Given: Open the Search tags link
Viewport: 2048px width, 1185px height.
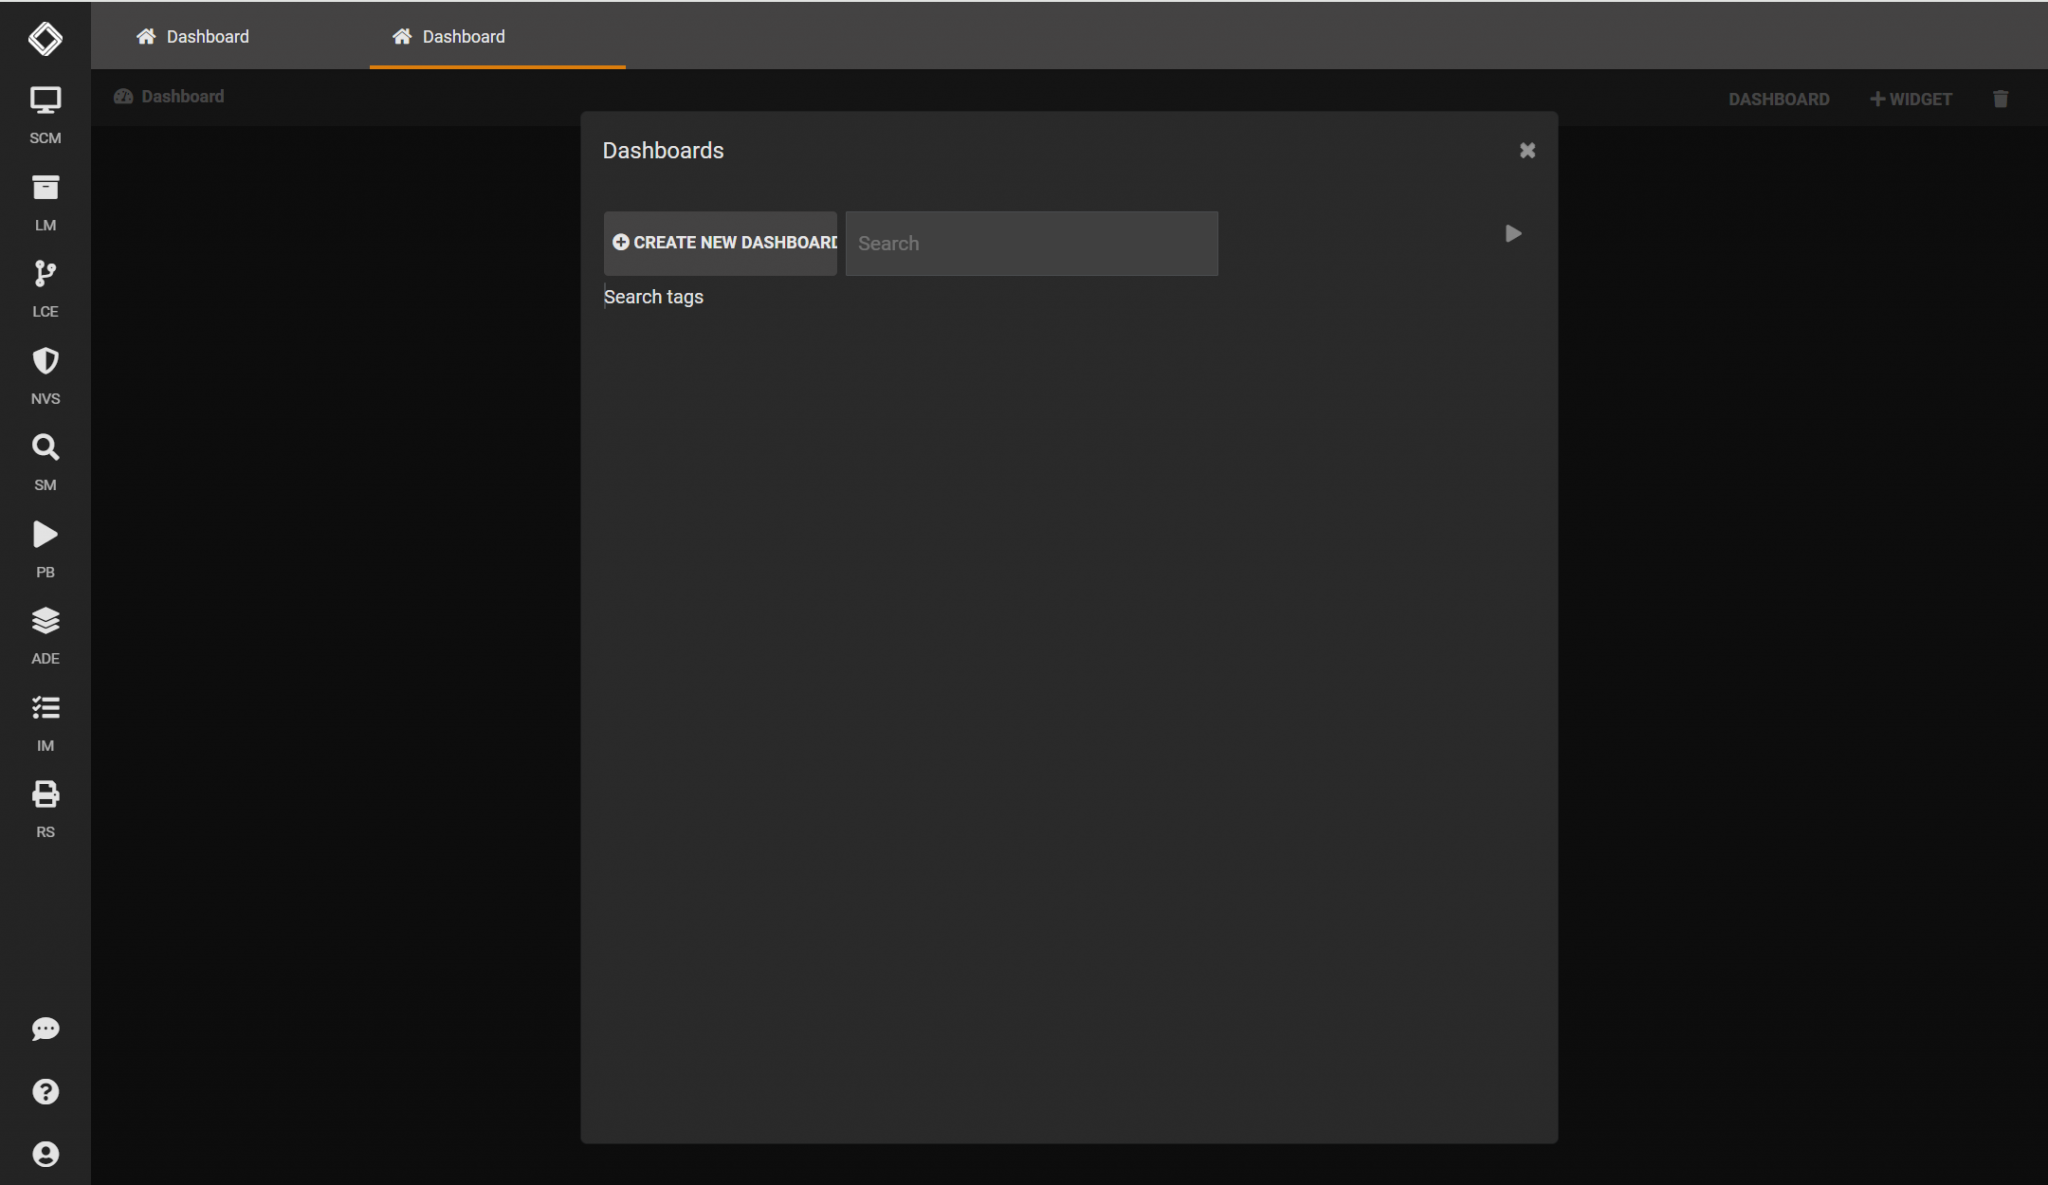Looking at the screenshot, I should (653, 296).
